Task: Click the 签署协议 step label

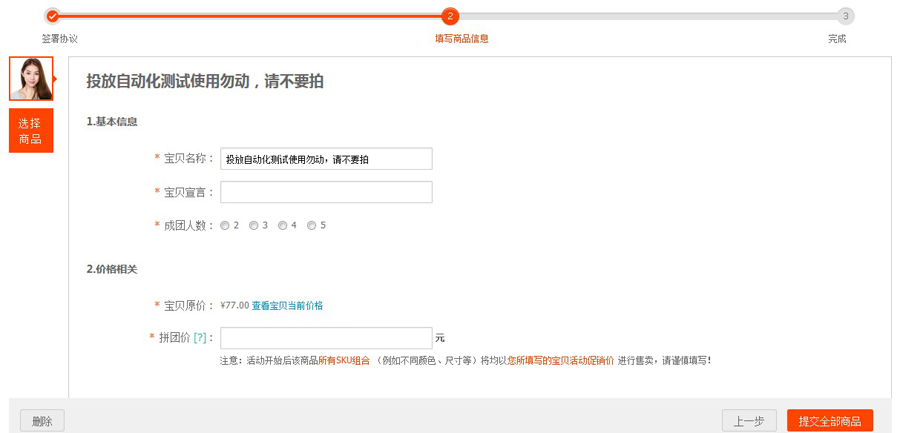Action: click(60, 39)
